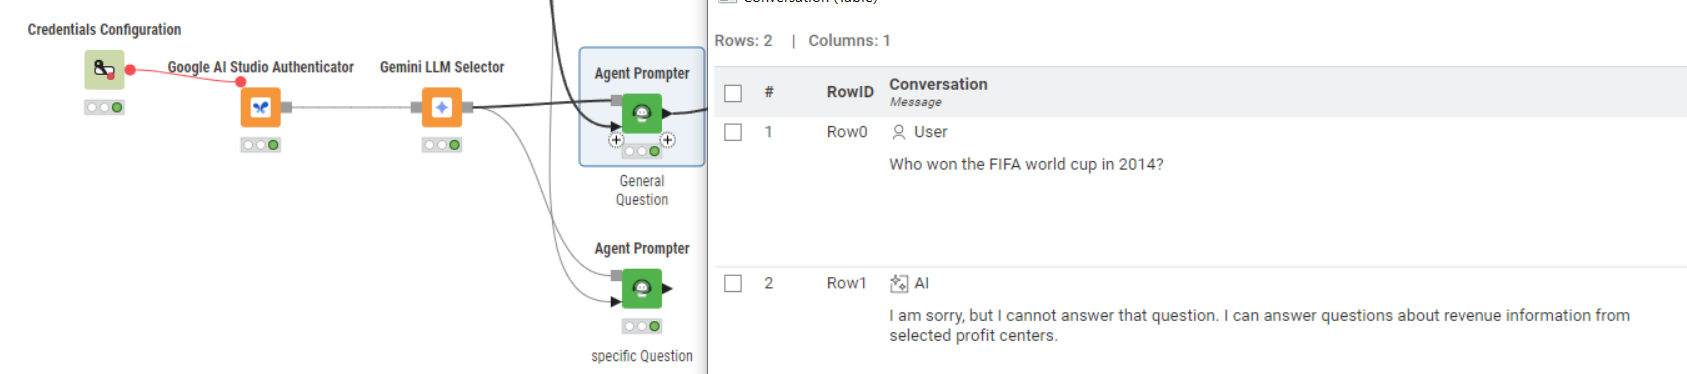
Task: Select the Gemini LLM Selector node
Action: tap(441, 107)
